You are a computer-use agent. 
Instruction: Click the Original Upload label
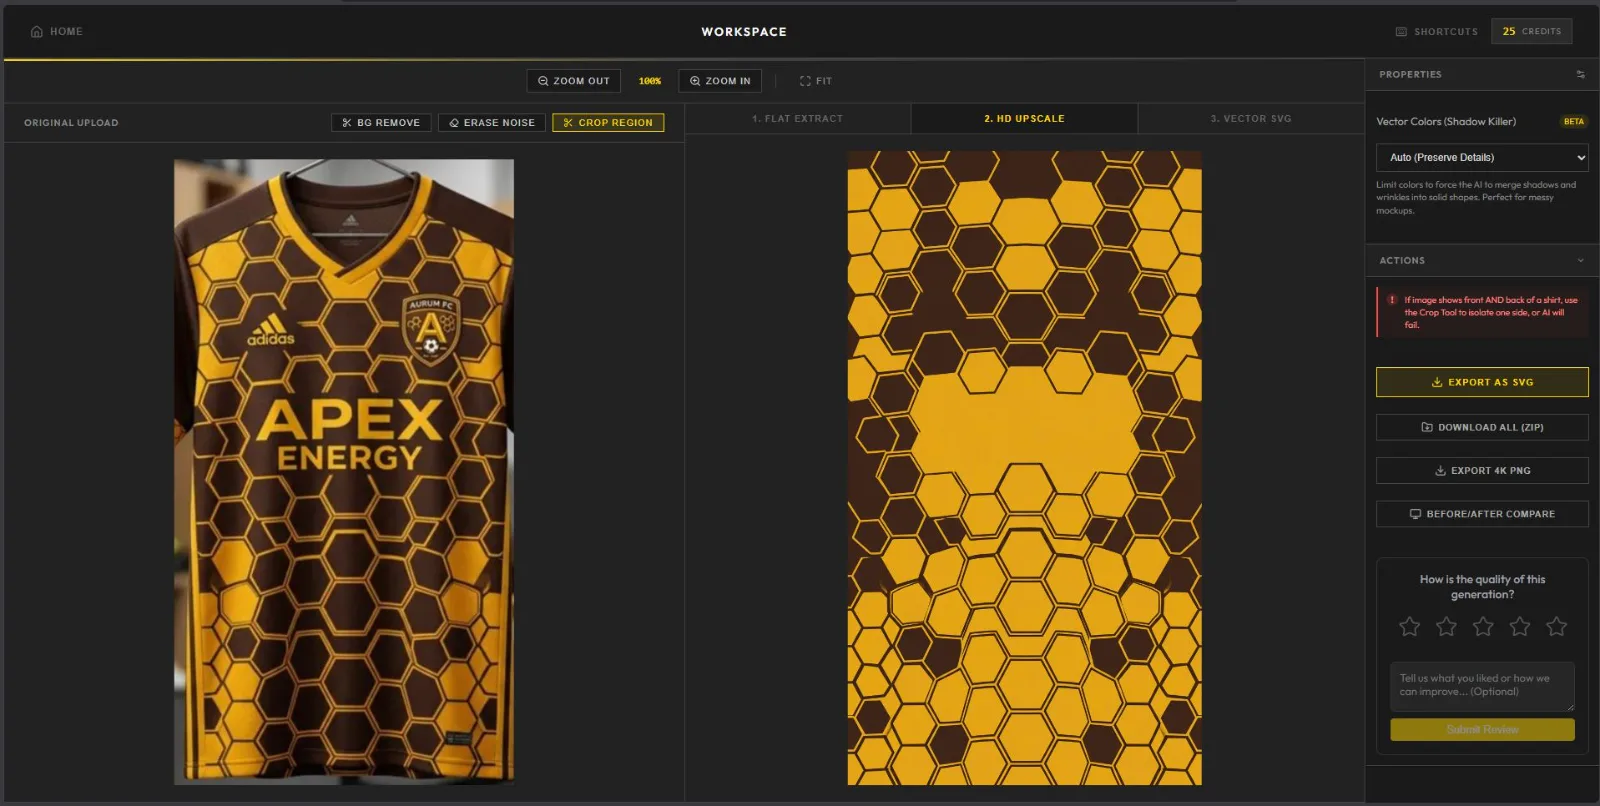[71, 123]
